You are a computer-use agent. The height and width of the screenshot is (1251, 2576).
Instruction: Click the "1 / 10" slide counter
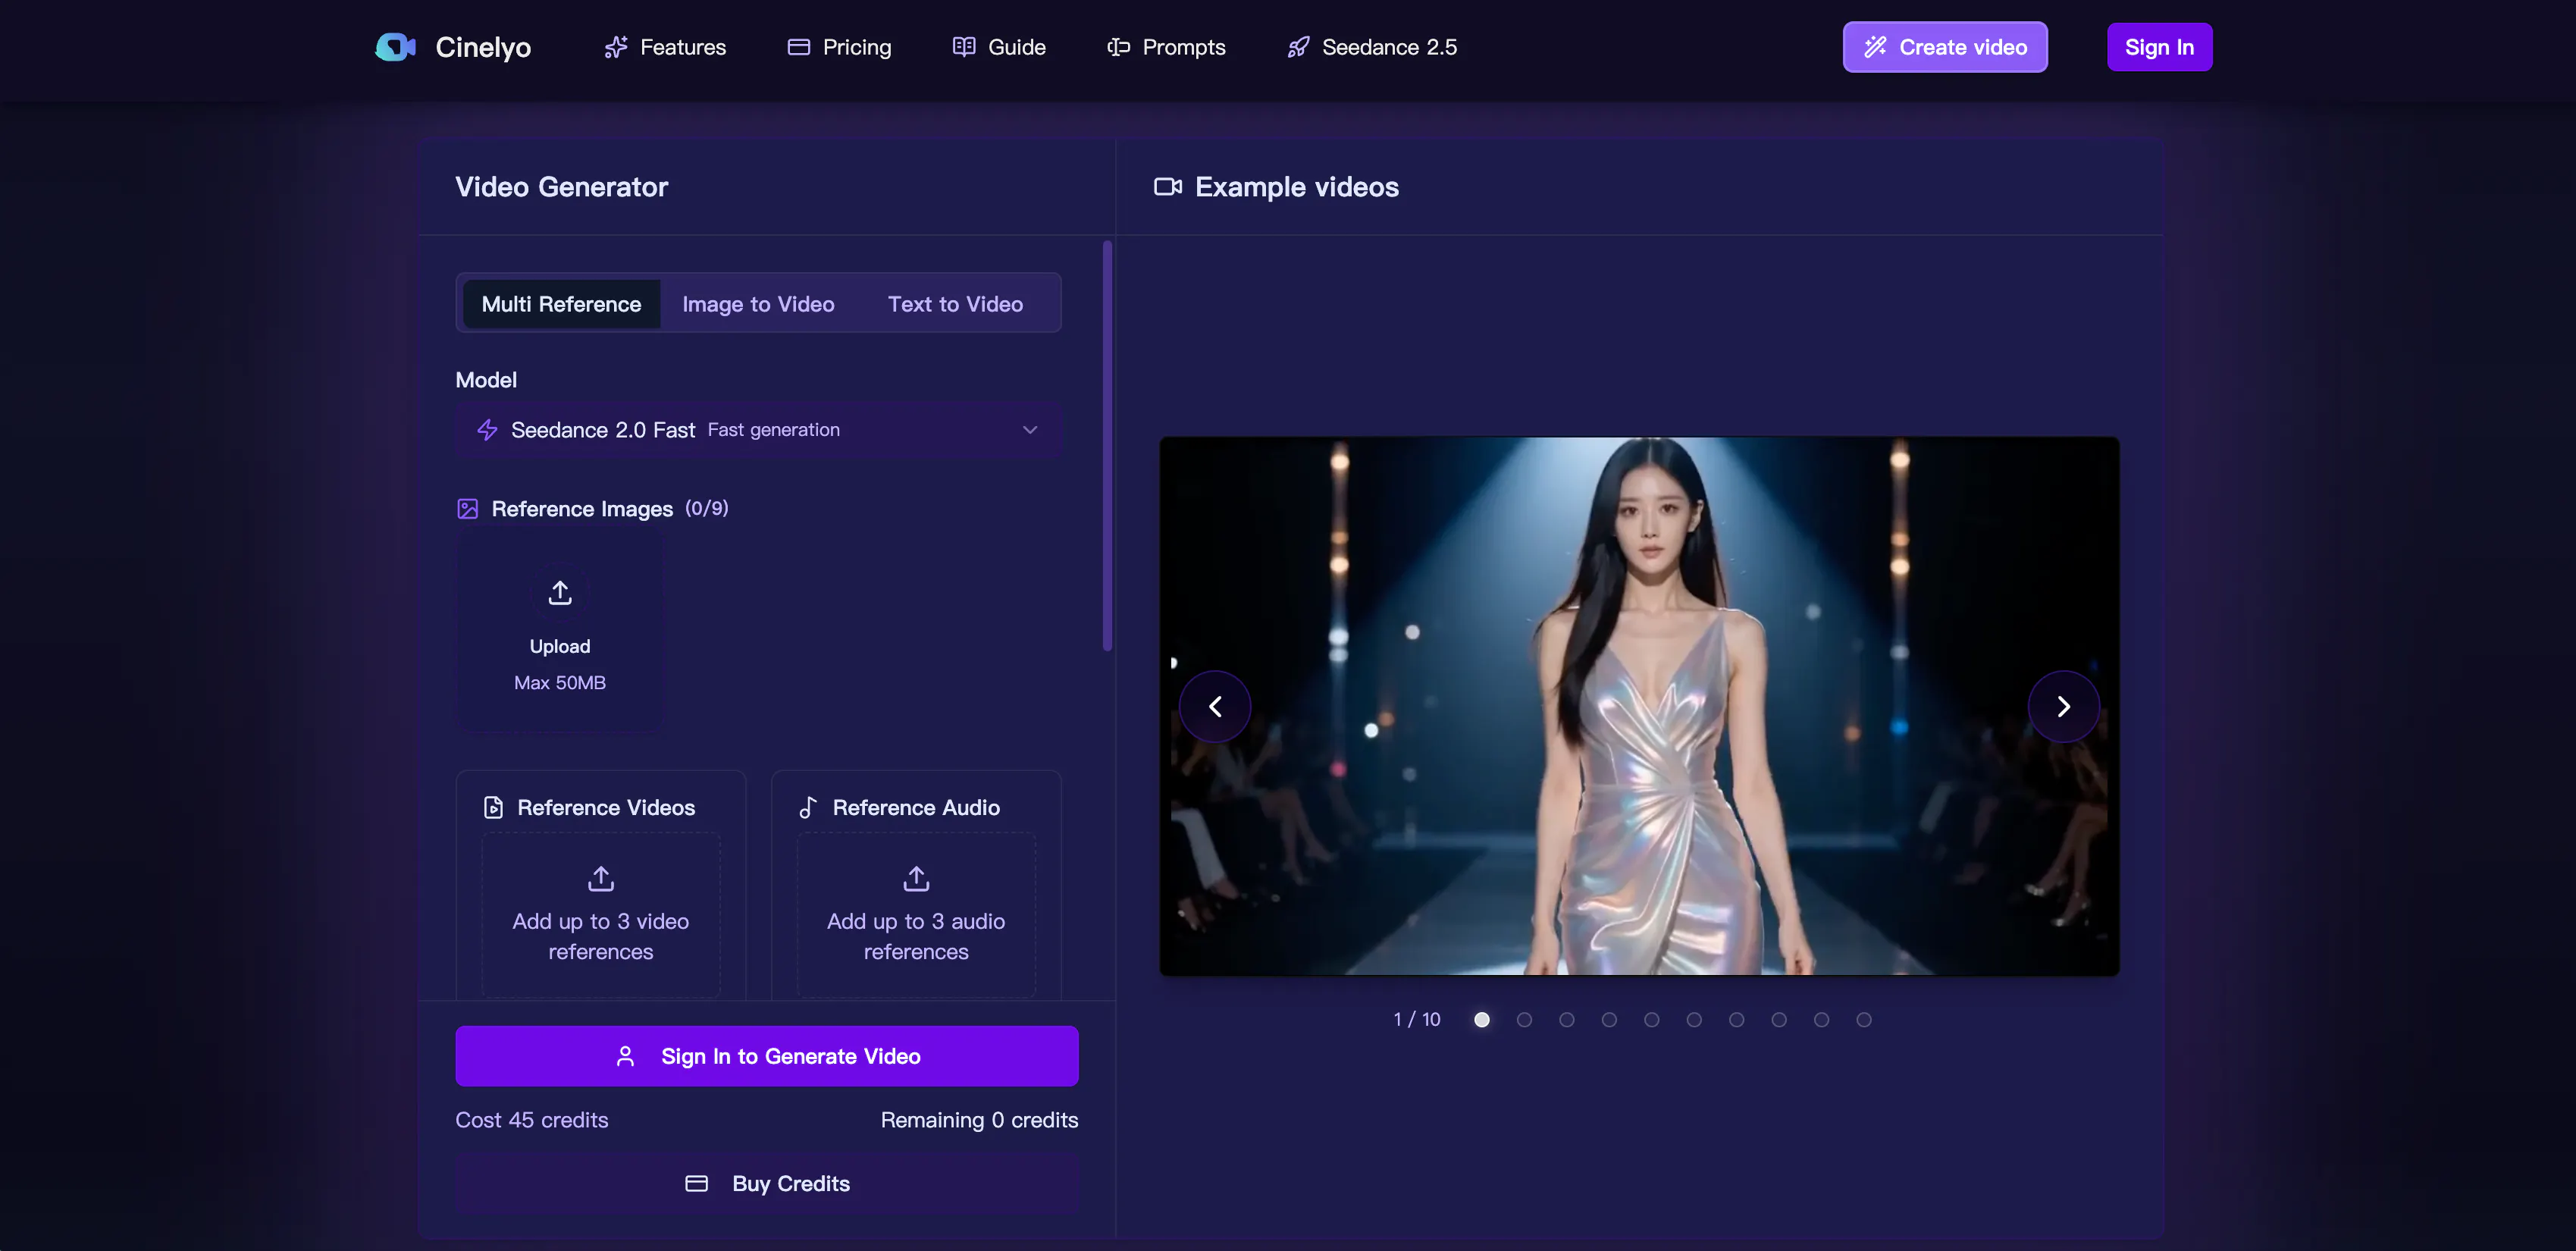(1417, 1019)
